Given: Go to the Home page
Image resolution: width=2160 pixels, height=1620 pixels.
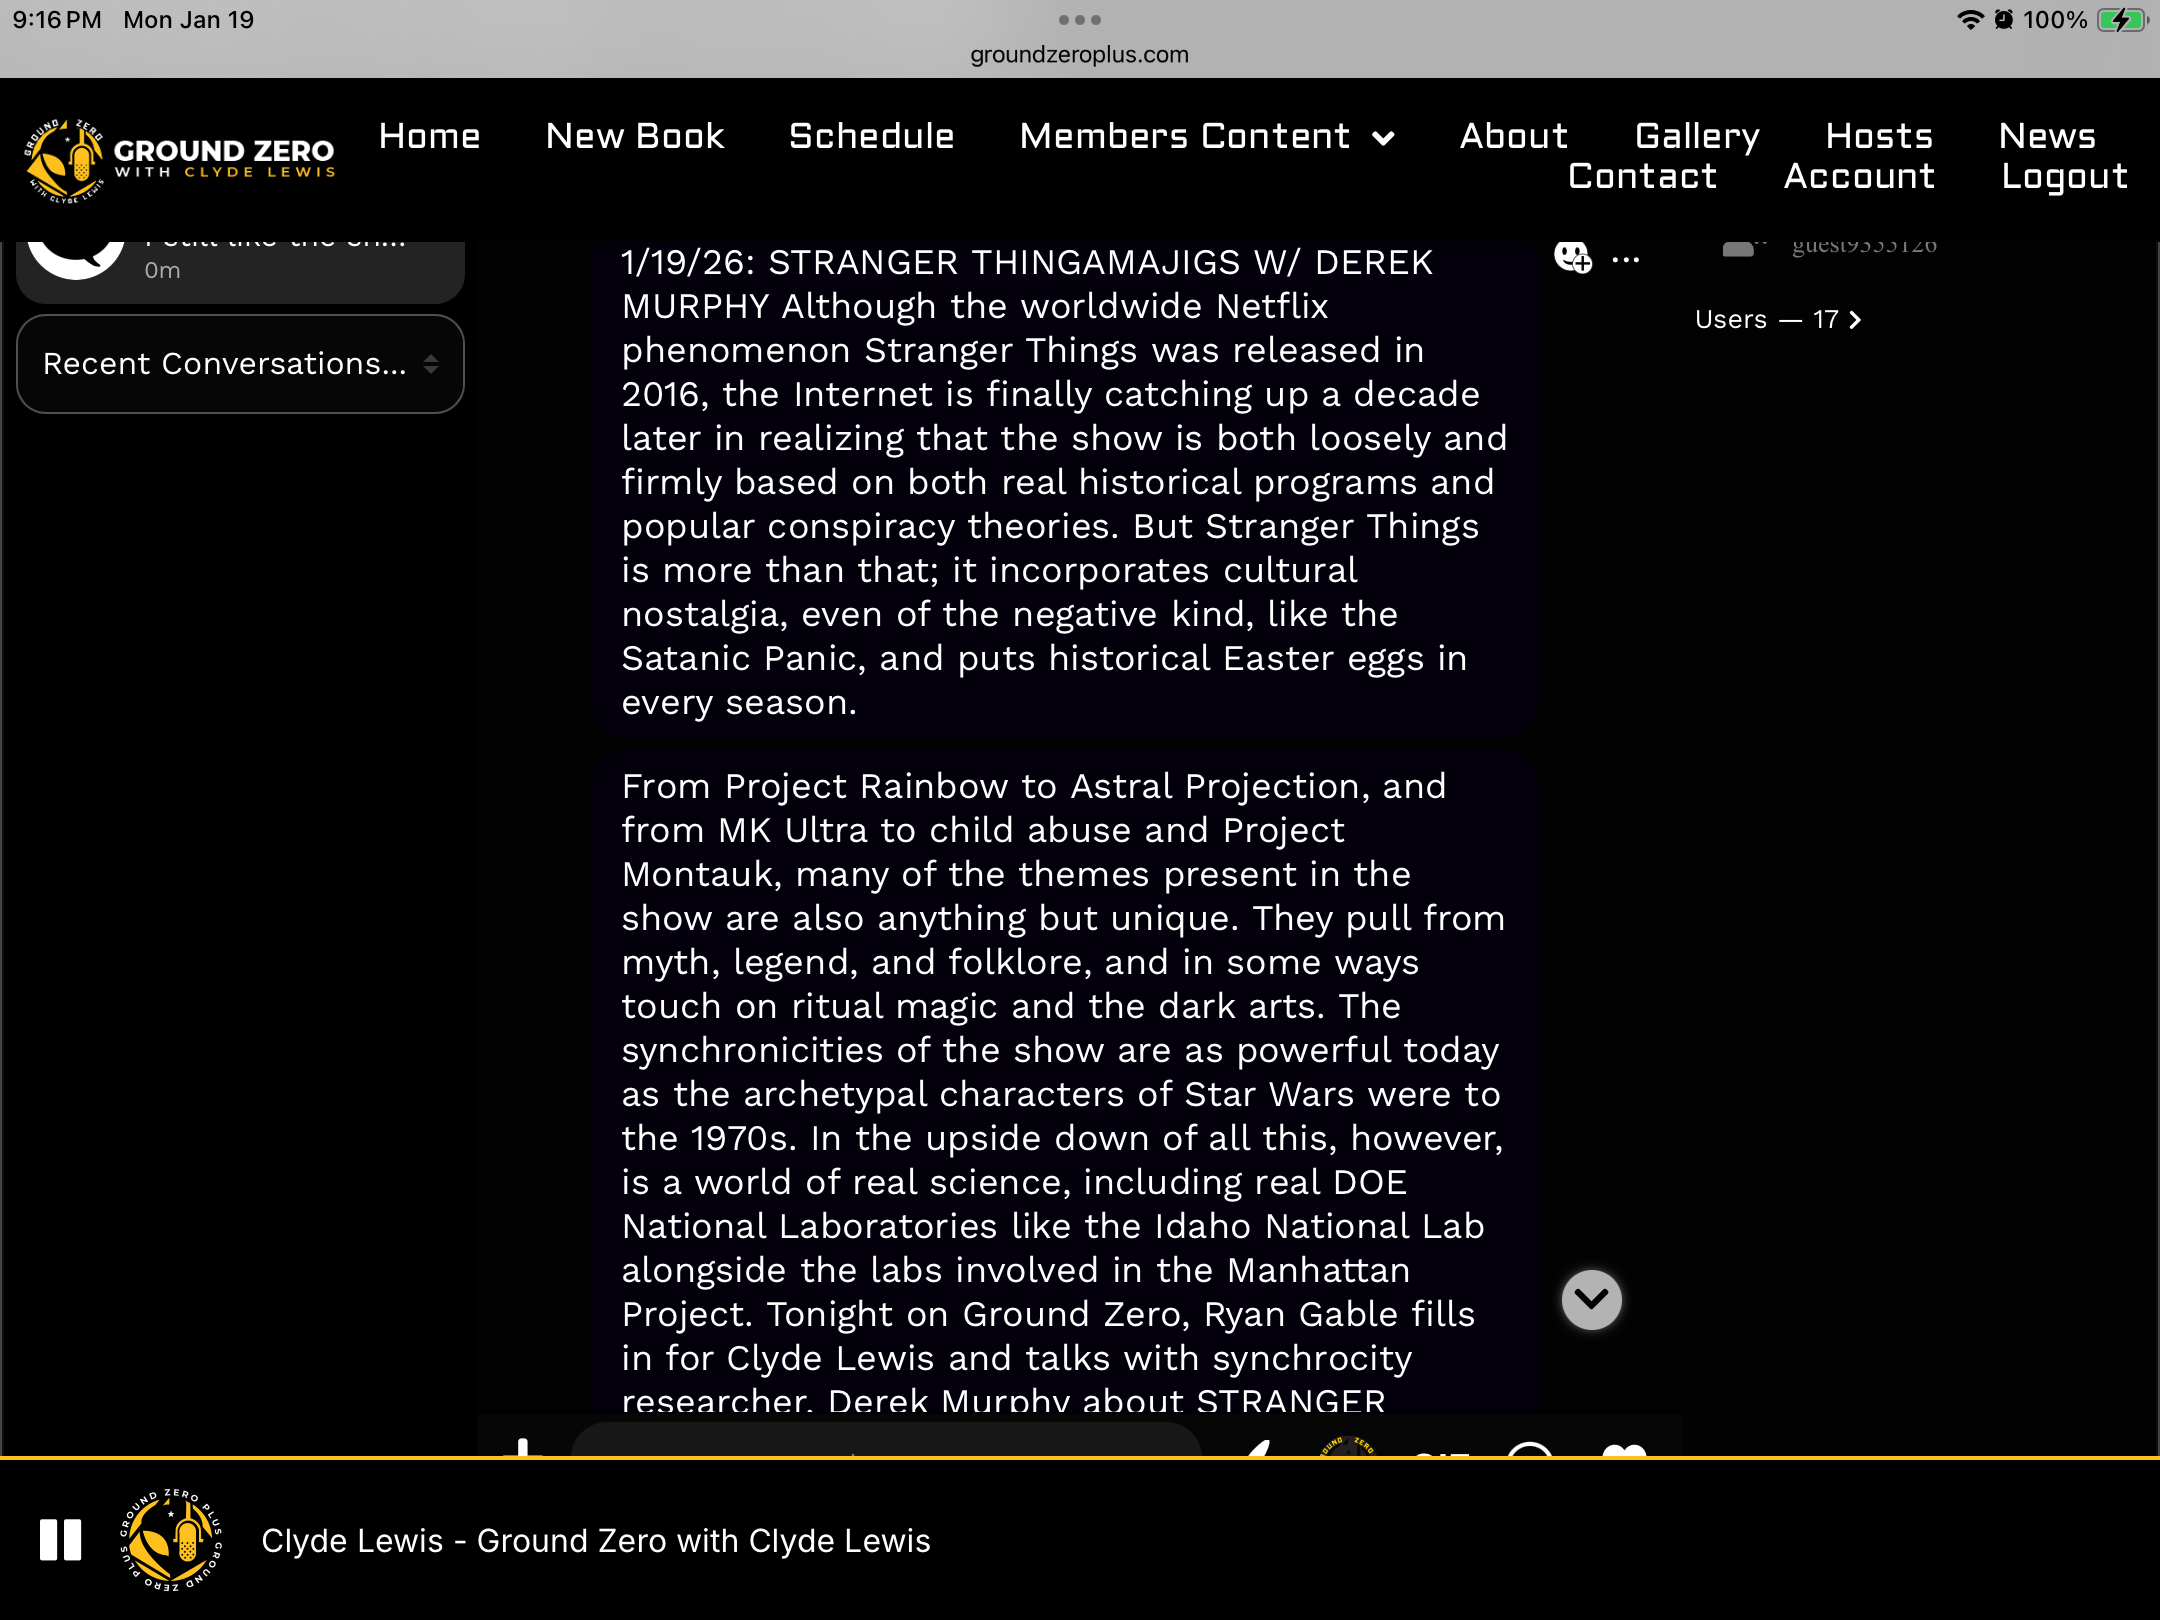Looking at the screenshot, I should [x=429, y=137].
